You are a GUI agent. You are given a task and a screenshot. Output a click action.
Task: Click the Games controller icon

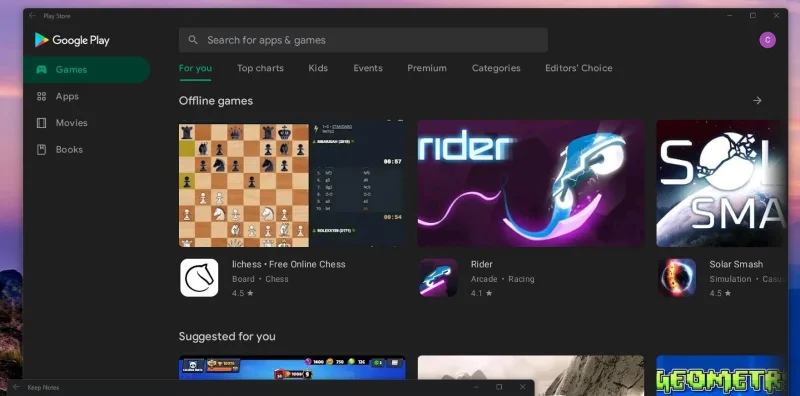click(41, 69)
